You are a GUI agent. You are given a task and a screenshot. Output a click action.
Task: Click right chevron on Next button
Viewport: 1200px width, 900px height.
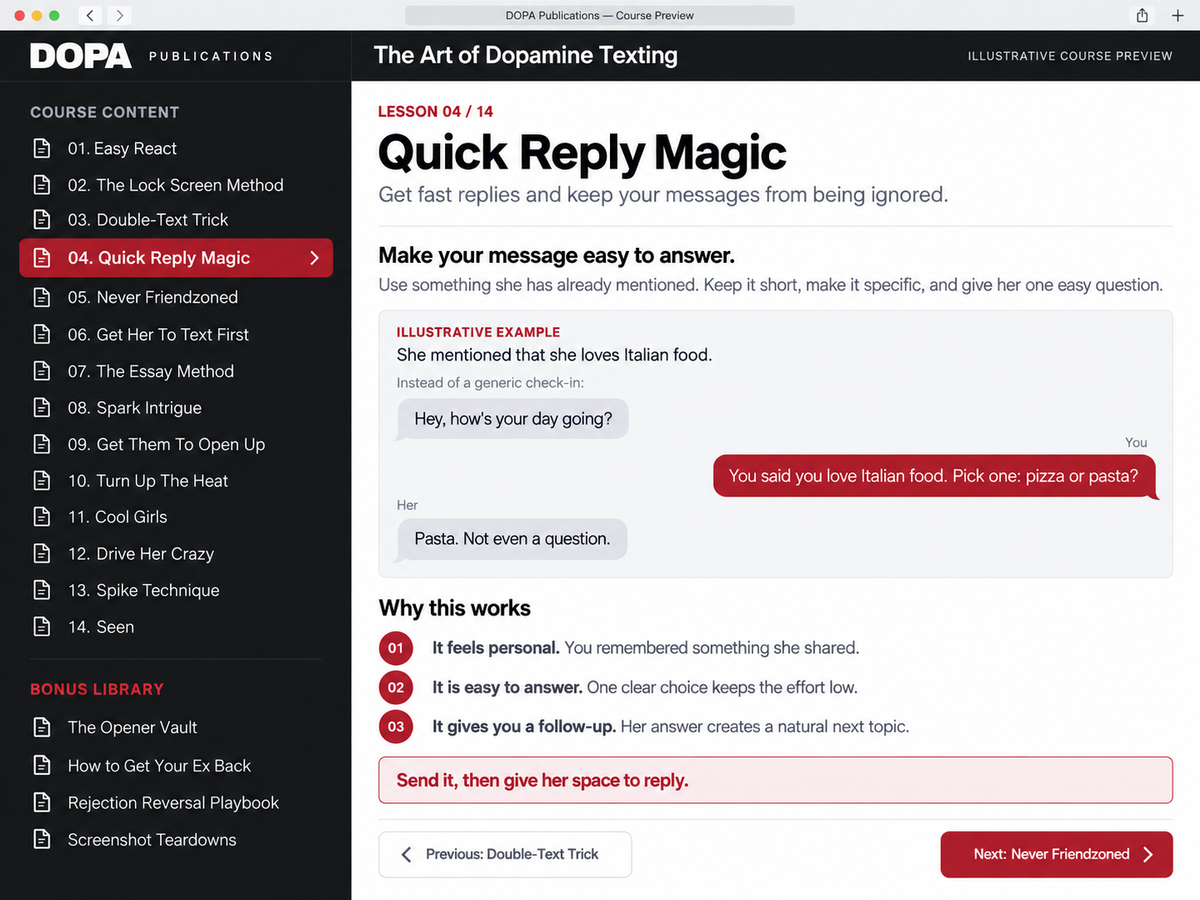click(1148, 854)
